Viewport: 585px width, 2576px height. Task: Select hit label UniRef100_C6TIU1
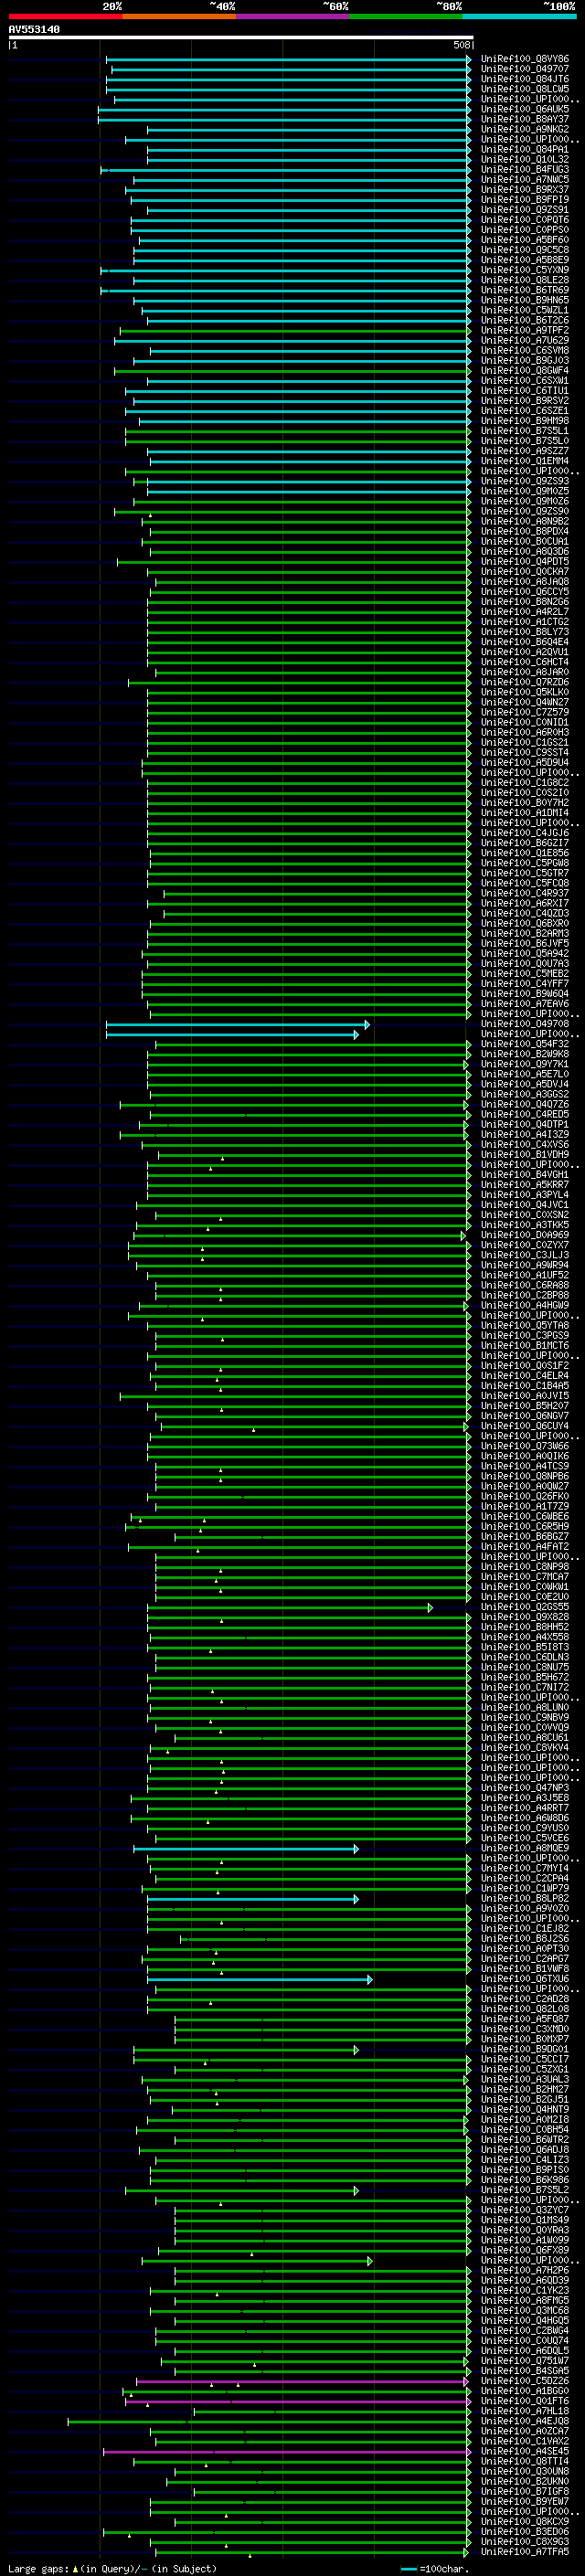click(x=525, y=391)
